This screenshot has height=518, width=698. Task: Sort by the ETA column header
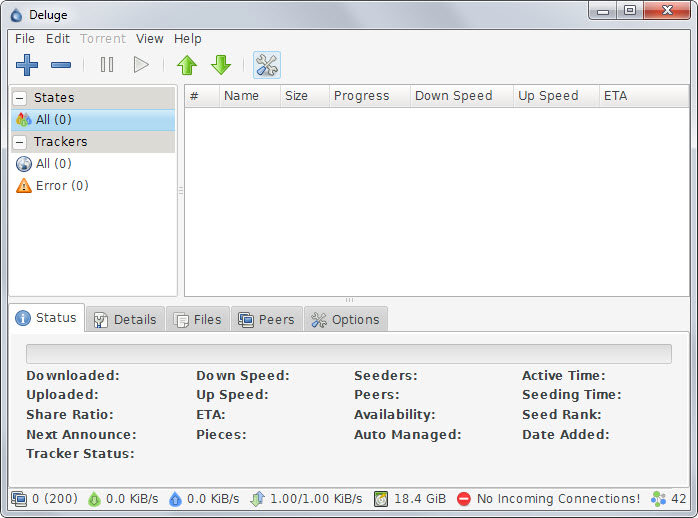644,96
